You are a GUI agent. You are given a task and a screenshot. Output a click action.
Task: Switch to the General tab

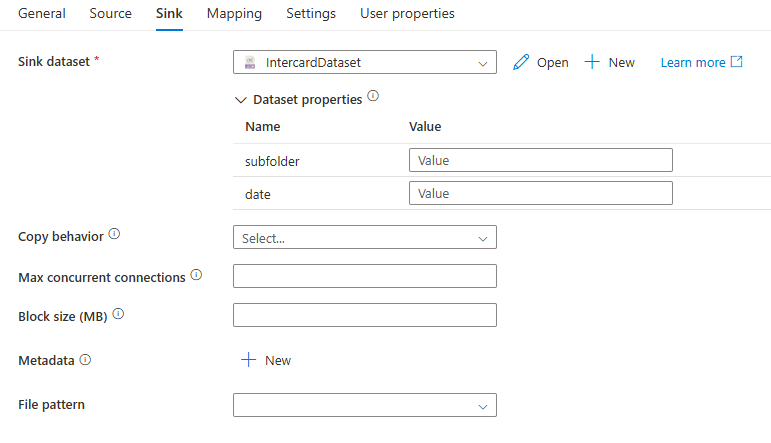tap(42, 13)
